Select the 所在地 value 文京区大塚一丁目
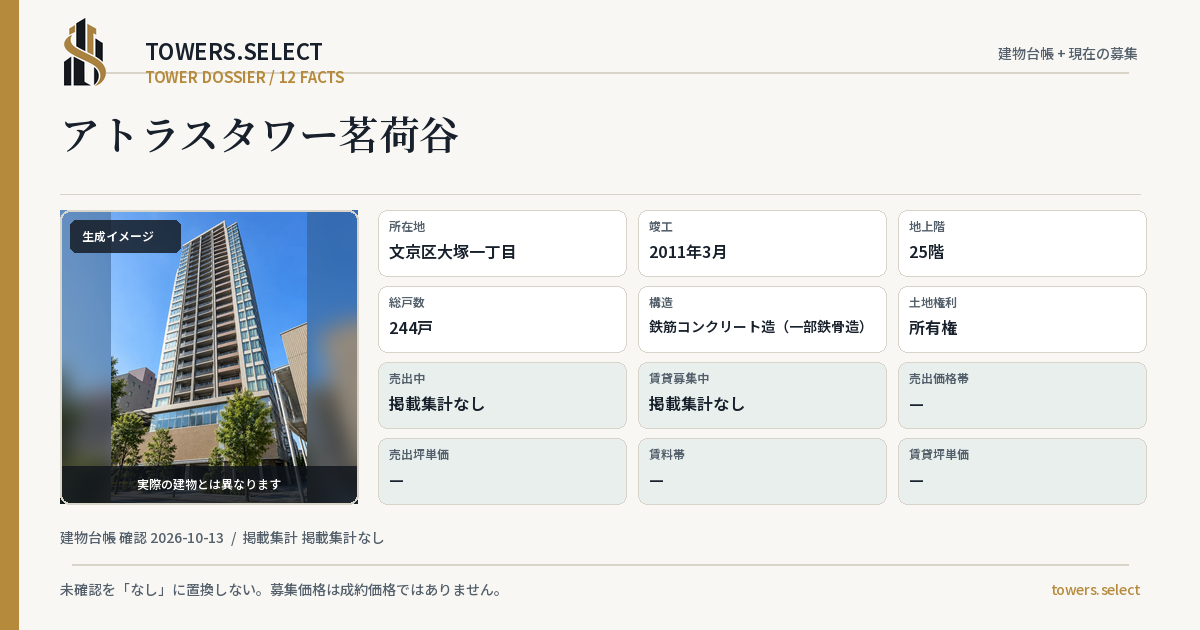The width and height of the screenshot is (1200, 630). tap(452, 252)
